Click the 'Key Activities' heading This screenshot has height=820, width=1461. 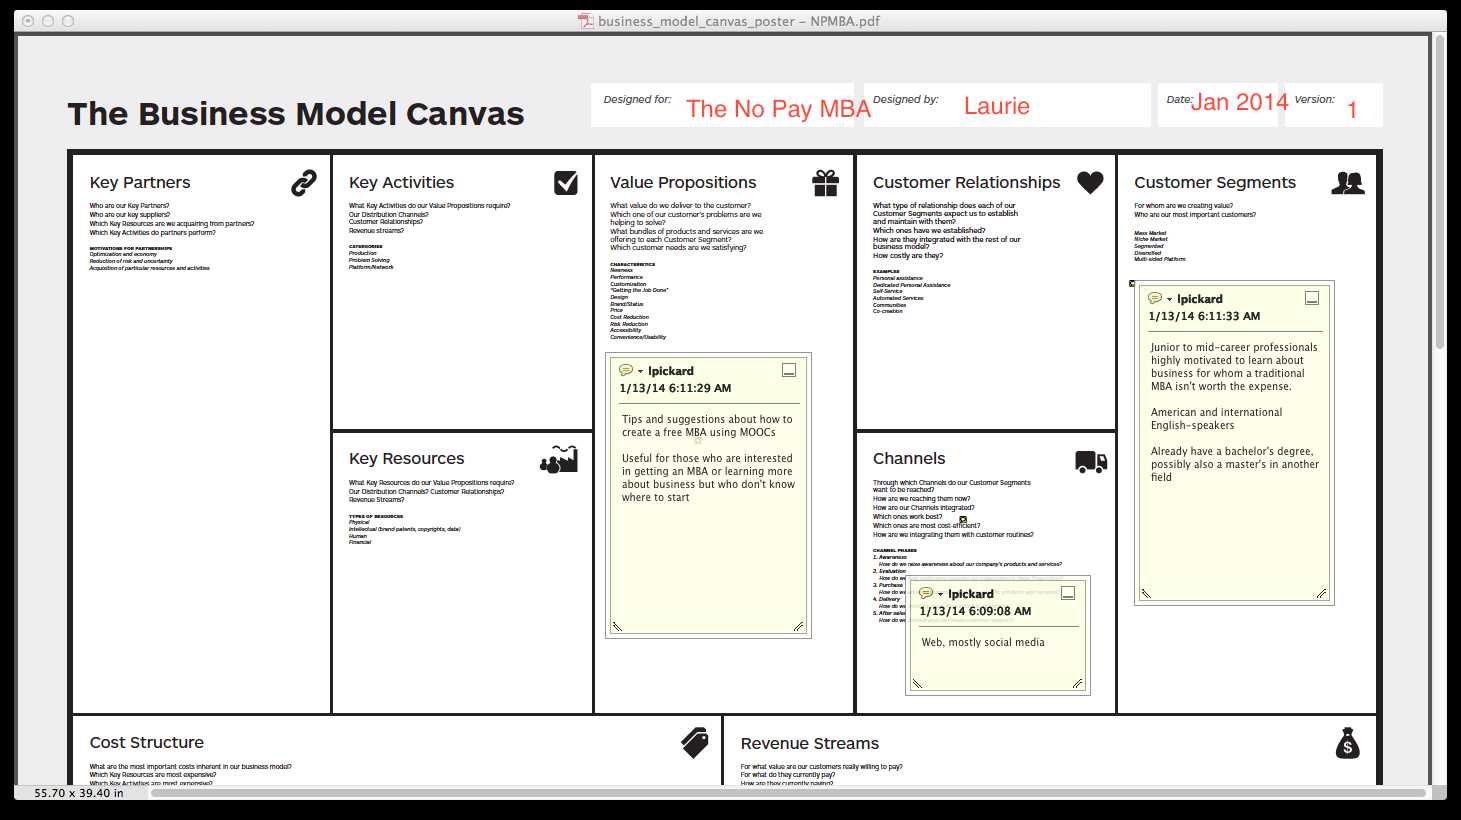click(x=401, y=182)
